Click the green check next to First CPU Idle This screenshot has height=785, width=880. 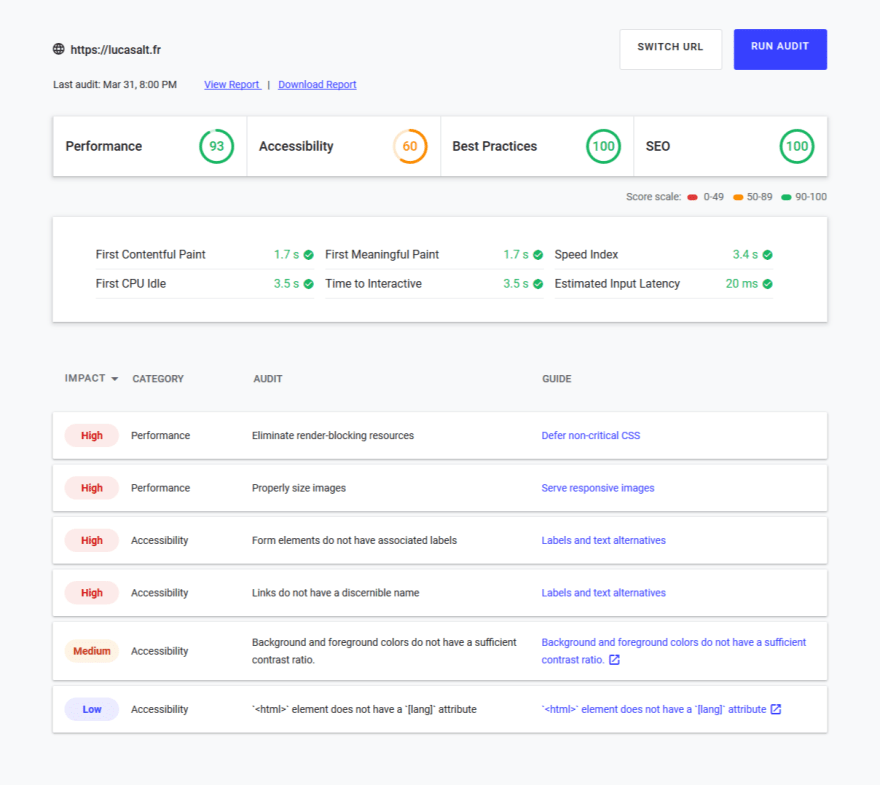[309, 284]
